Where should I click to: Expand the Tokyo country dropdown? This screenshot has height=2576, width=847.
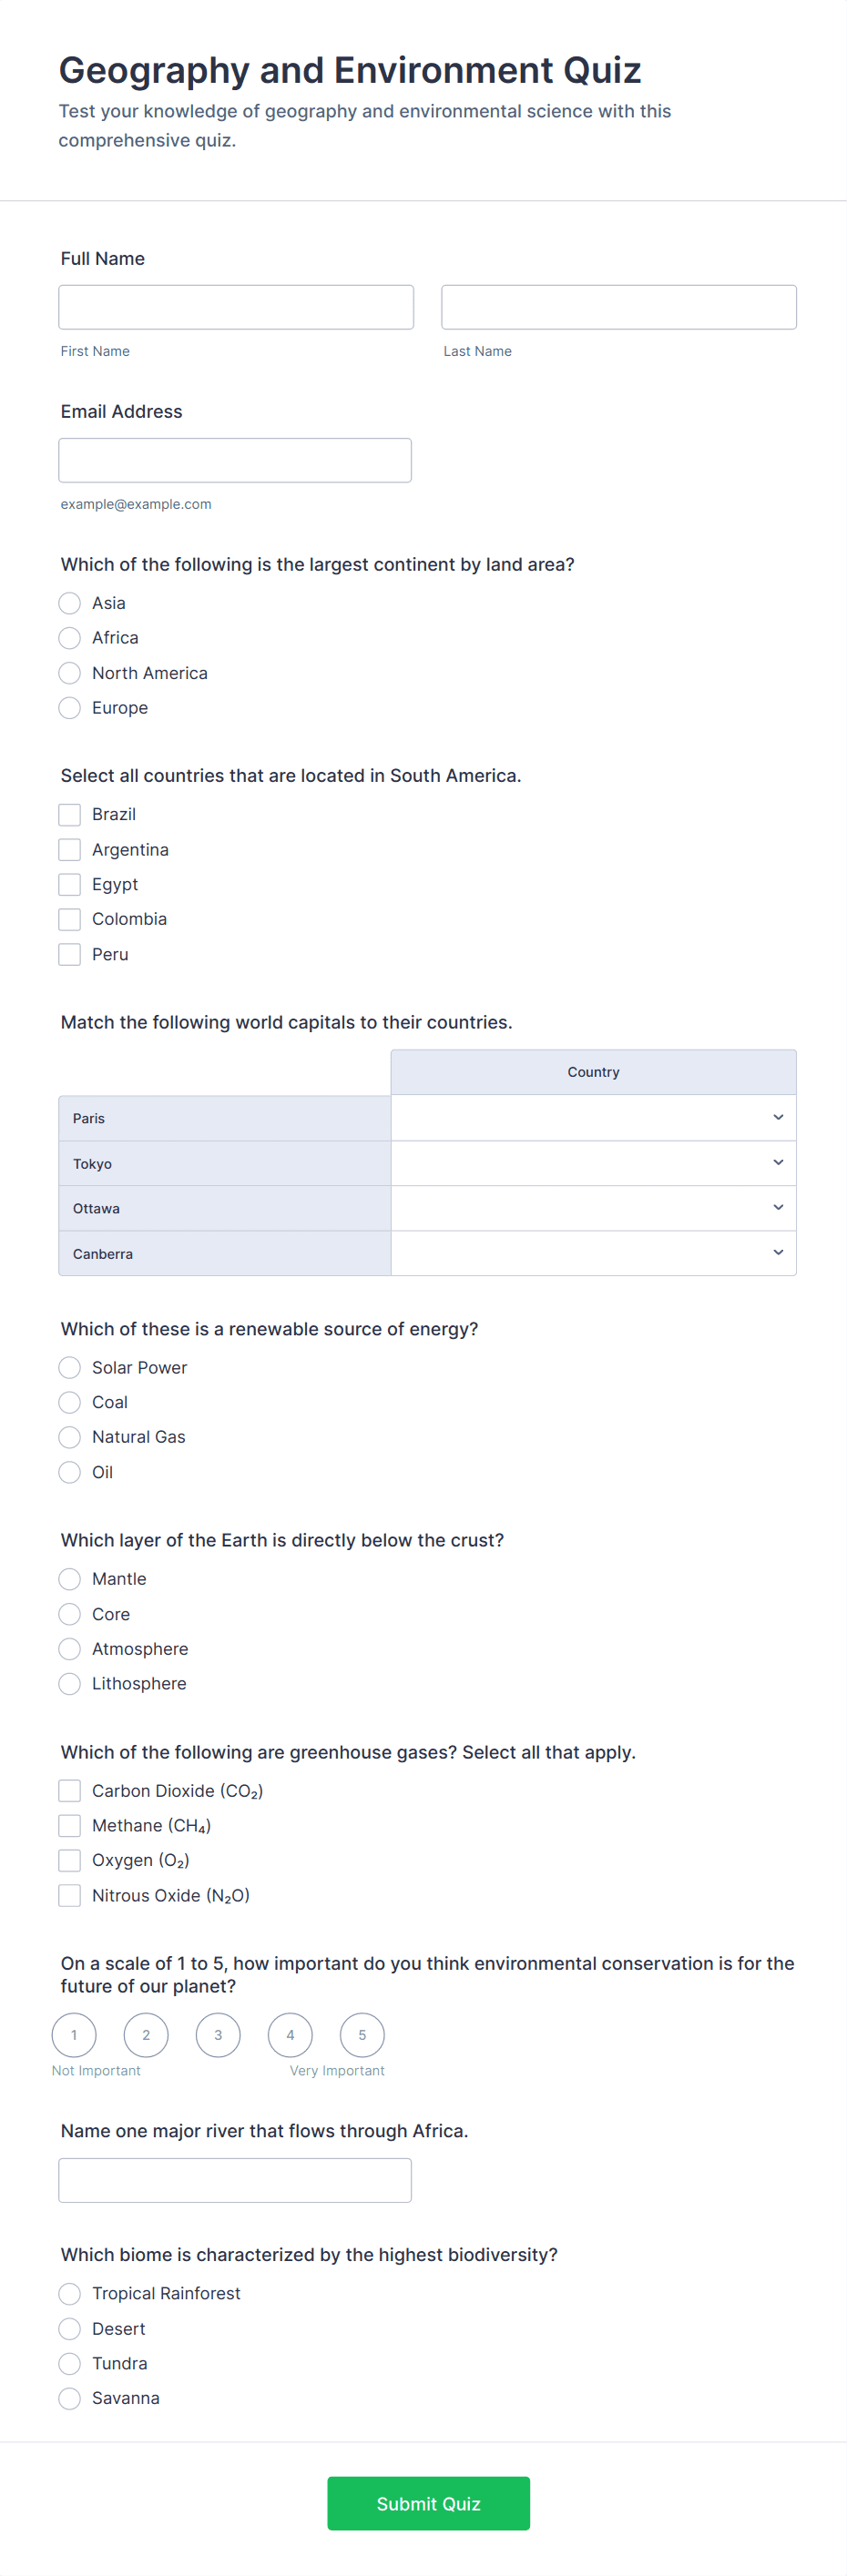coord(593,1163)
